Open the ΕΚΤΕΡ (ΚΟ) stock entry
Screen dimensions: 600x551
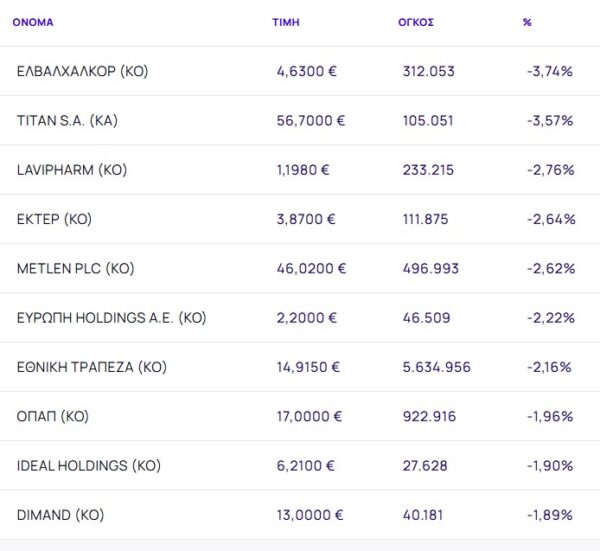tap(54, 219)
